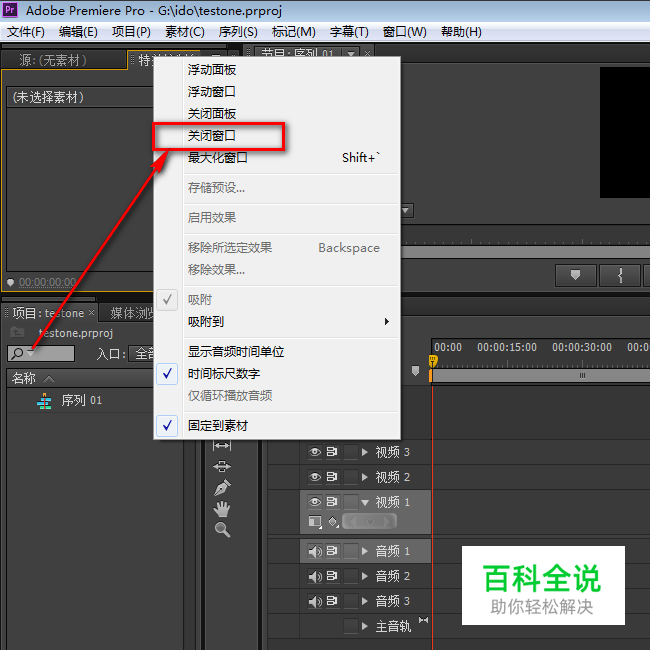The image size is (650, 650).
Task: Select the Slide tool in the tools panel
Action: (x=222, y=466)
